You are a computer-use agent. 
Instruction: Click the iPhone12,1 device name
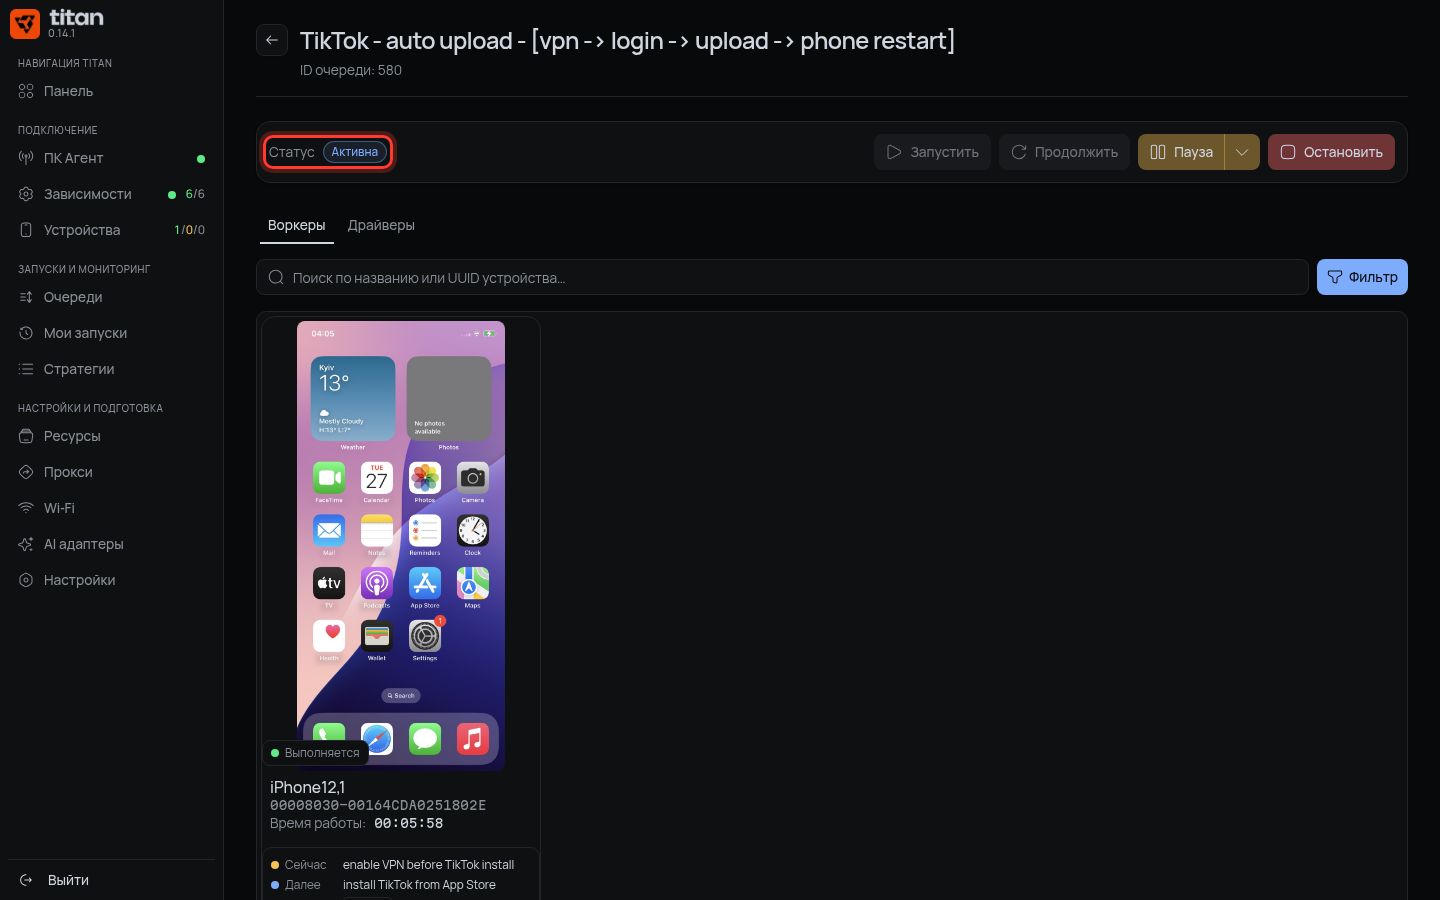click(x=307, y=787)
